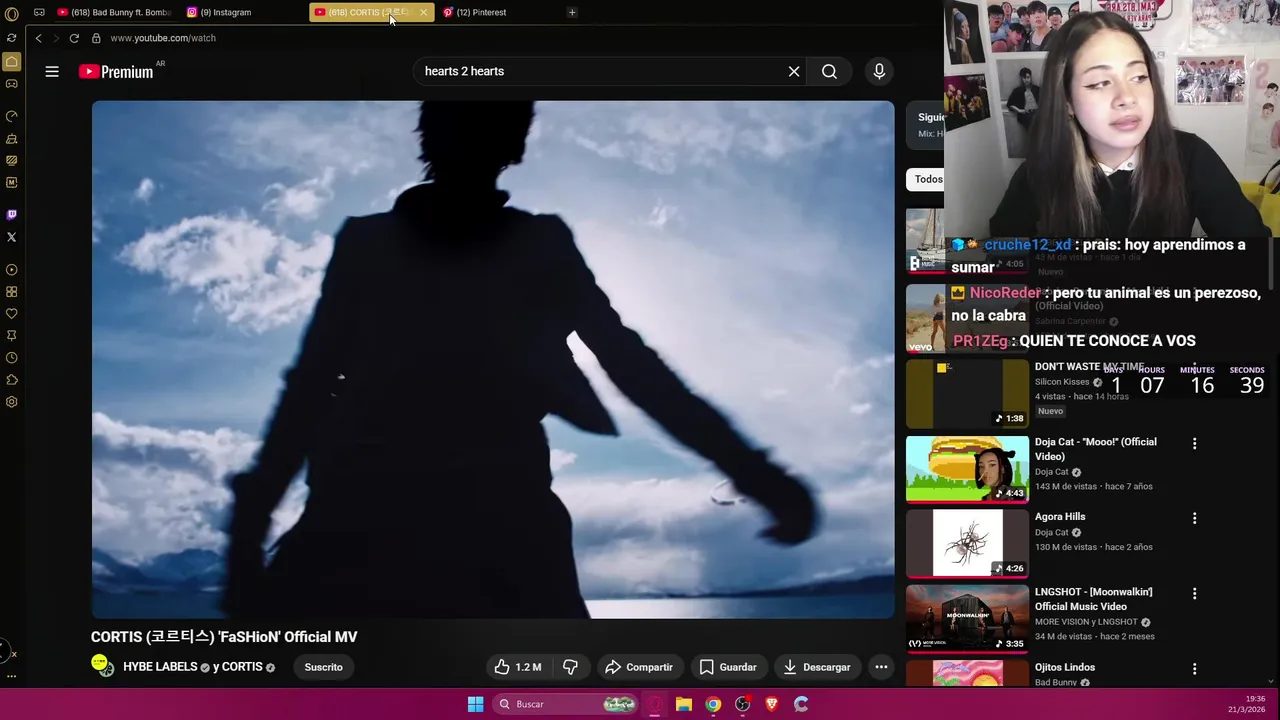
Task: Open 'Agora Hills' video title
Action: pos(1060,517)
